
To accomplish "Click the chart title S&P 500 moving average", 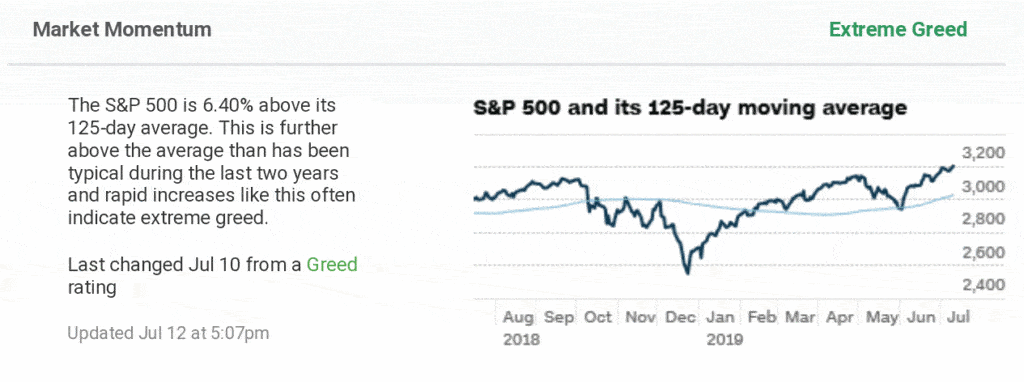I will pos(690,108).
